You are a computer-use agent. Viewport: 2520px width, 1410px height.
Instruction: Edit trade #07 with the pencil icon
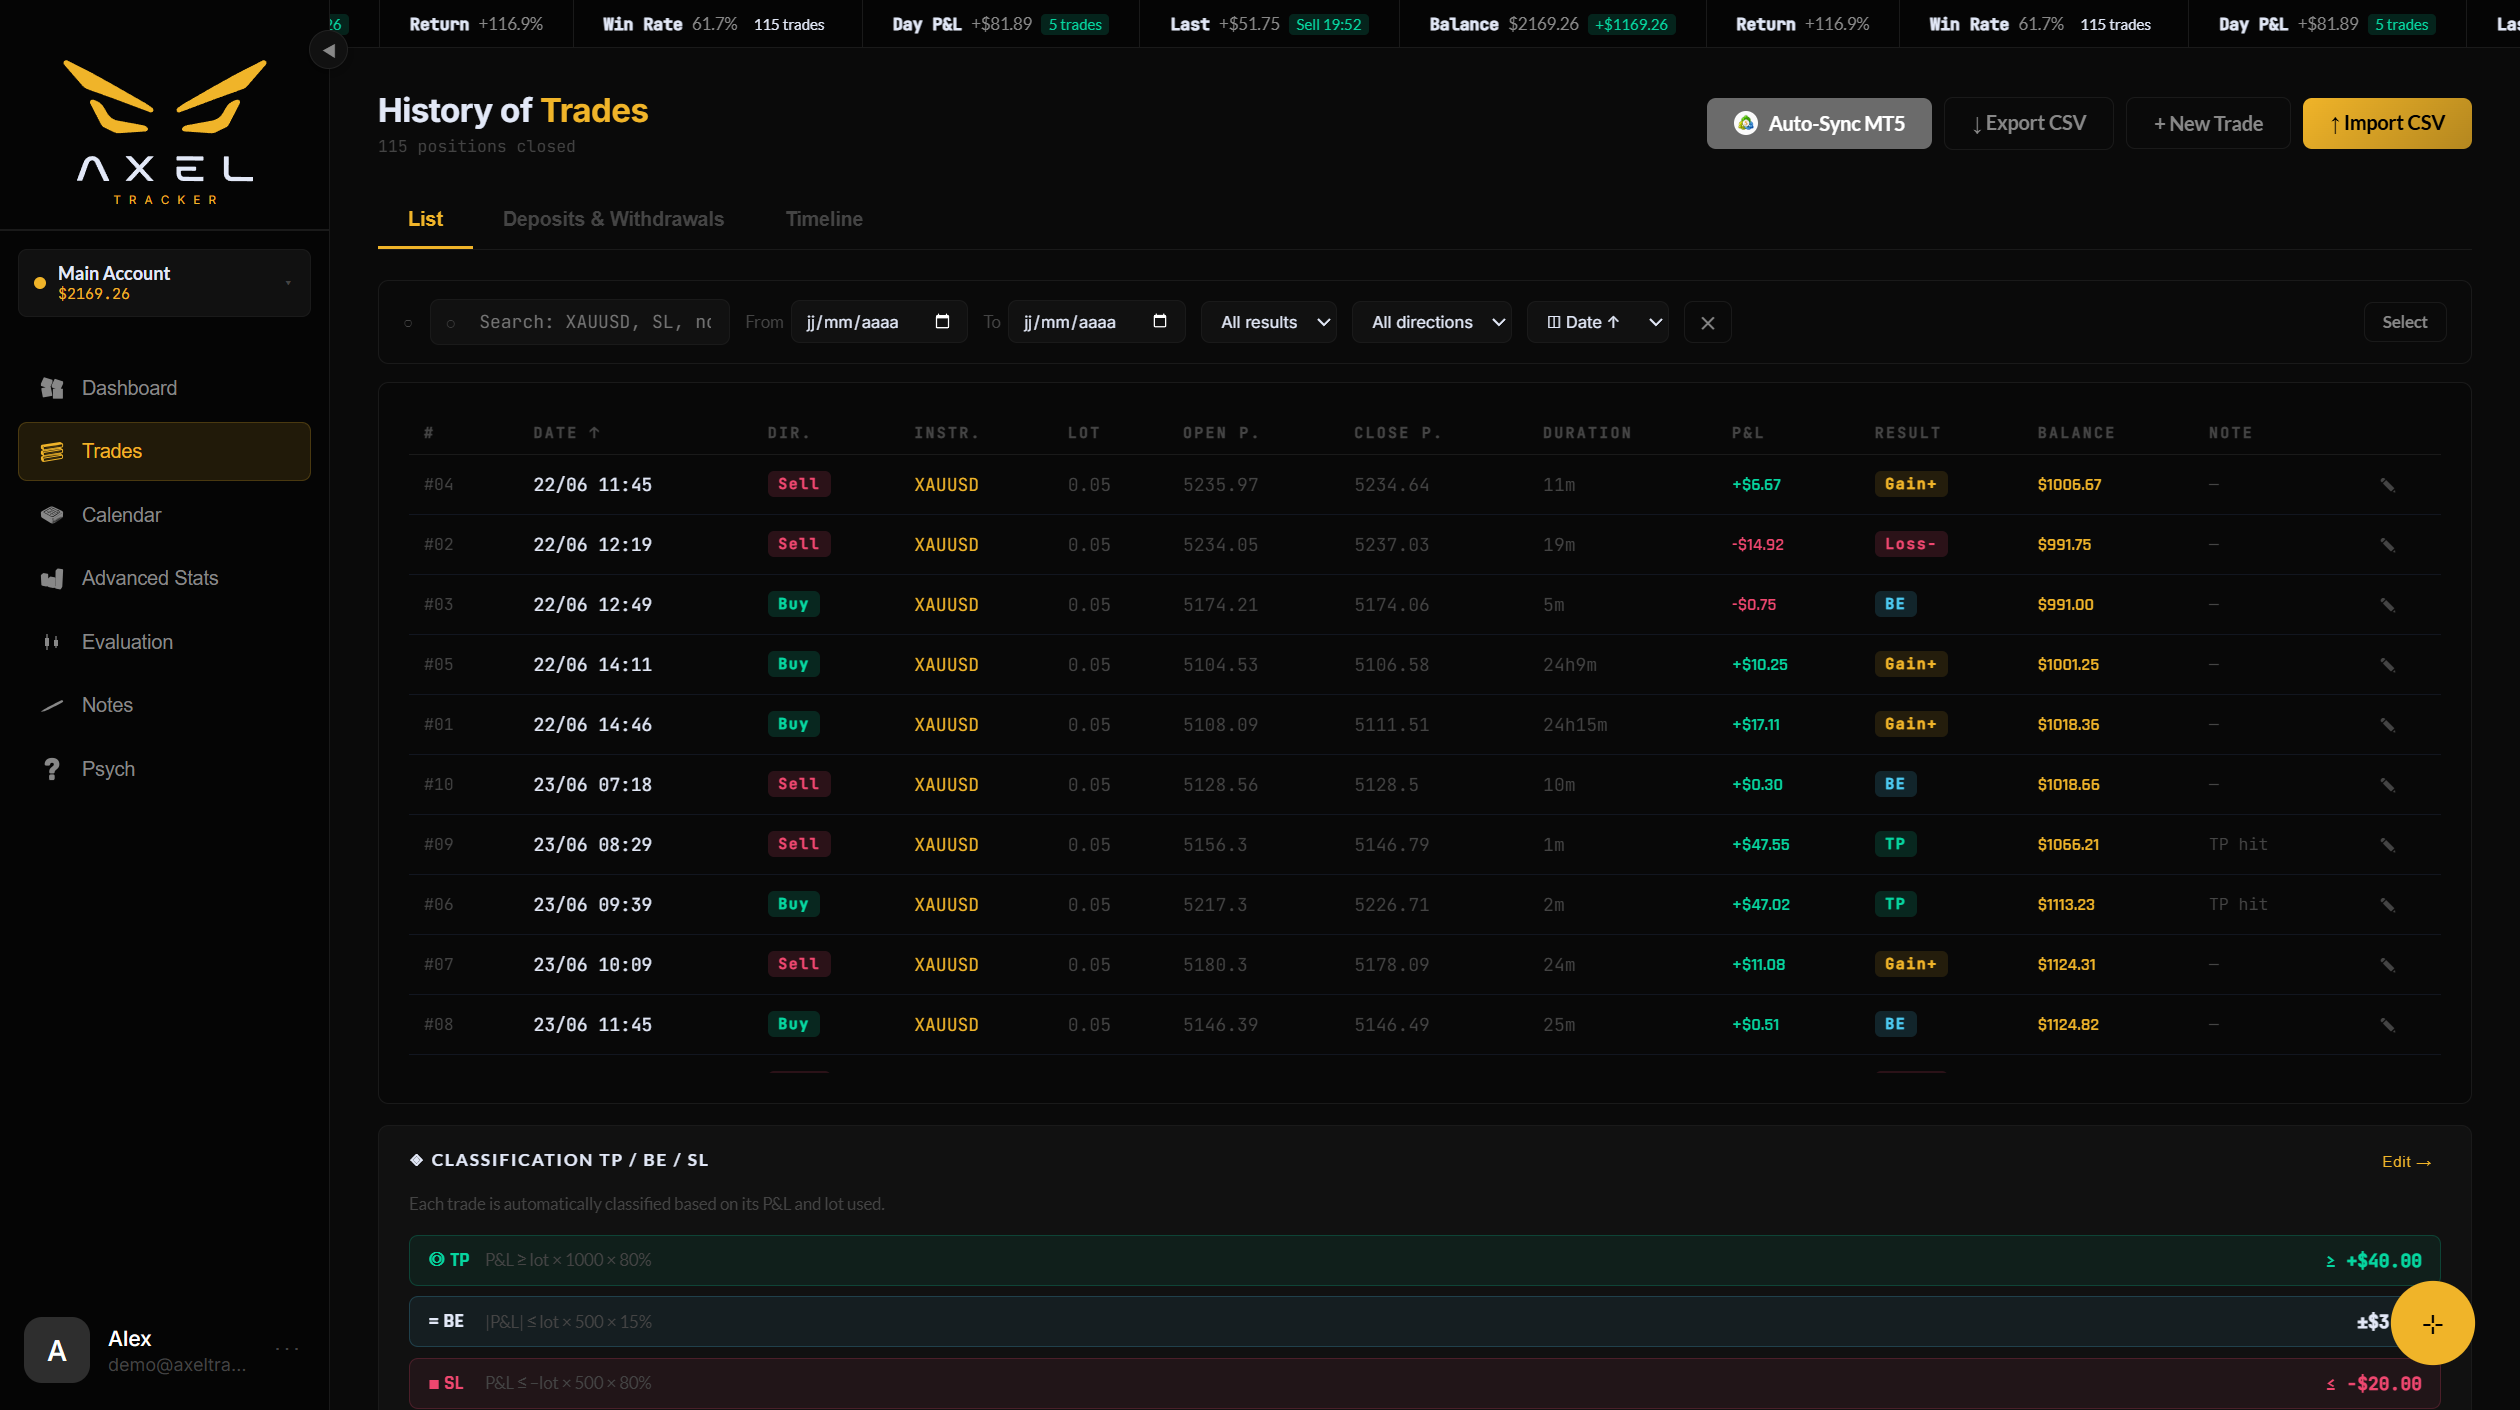click(2387, 965)
